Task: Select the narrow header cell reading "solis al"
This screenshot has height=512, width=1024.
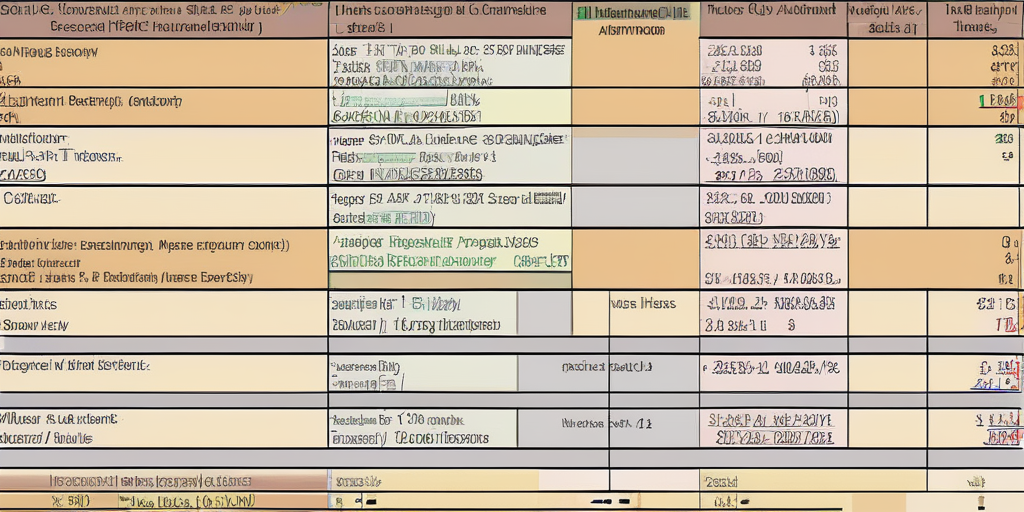Action: coord(887,19)
